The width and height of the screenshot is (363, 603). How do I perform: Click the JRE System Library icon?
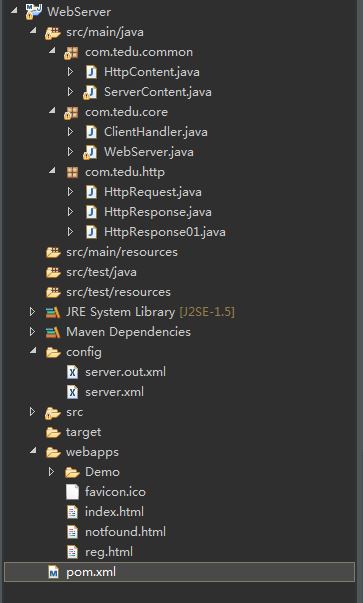(x=53, y=312)
